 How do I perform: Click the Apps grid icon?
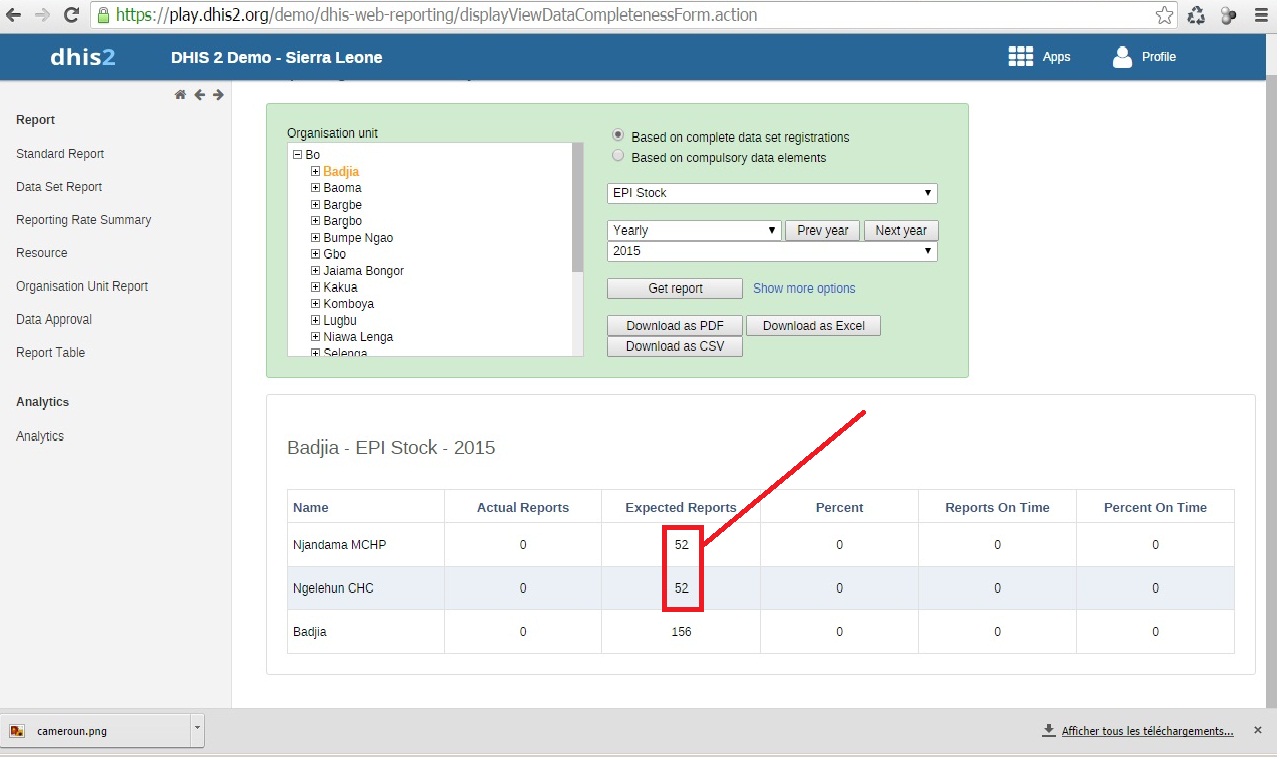[x=1020, y=57]
